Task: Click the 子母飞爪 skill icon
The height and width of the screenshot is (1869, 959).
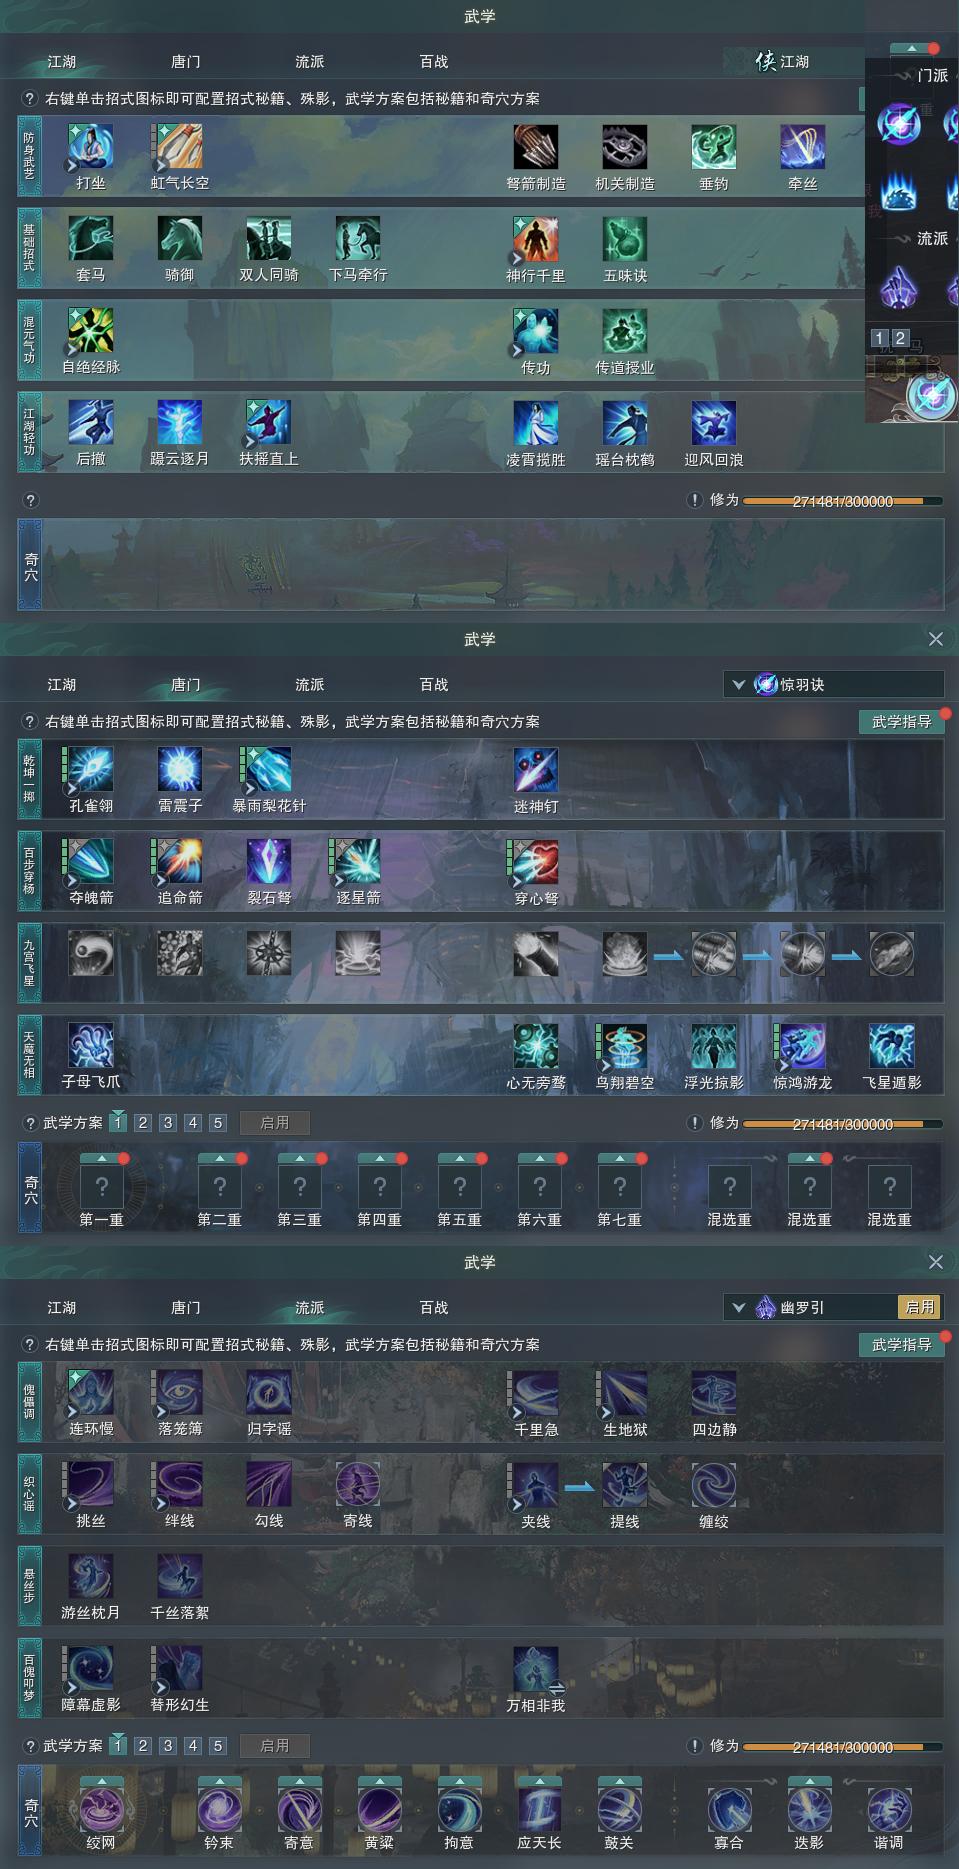Action: (x=91, y=1046)
